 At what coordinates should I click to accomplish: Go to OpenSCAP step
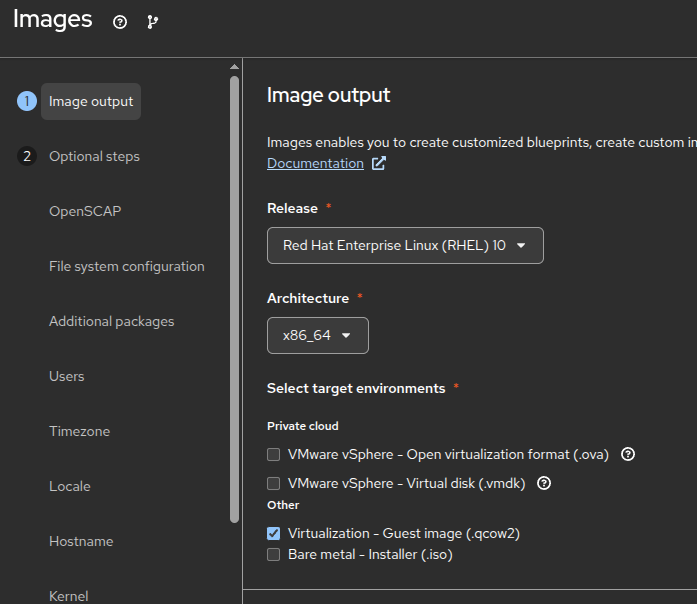coord(85,211)
